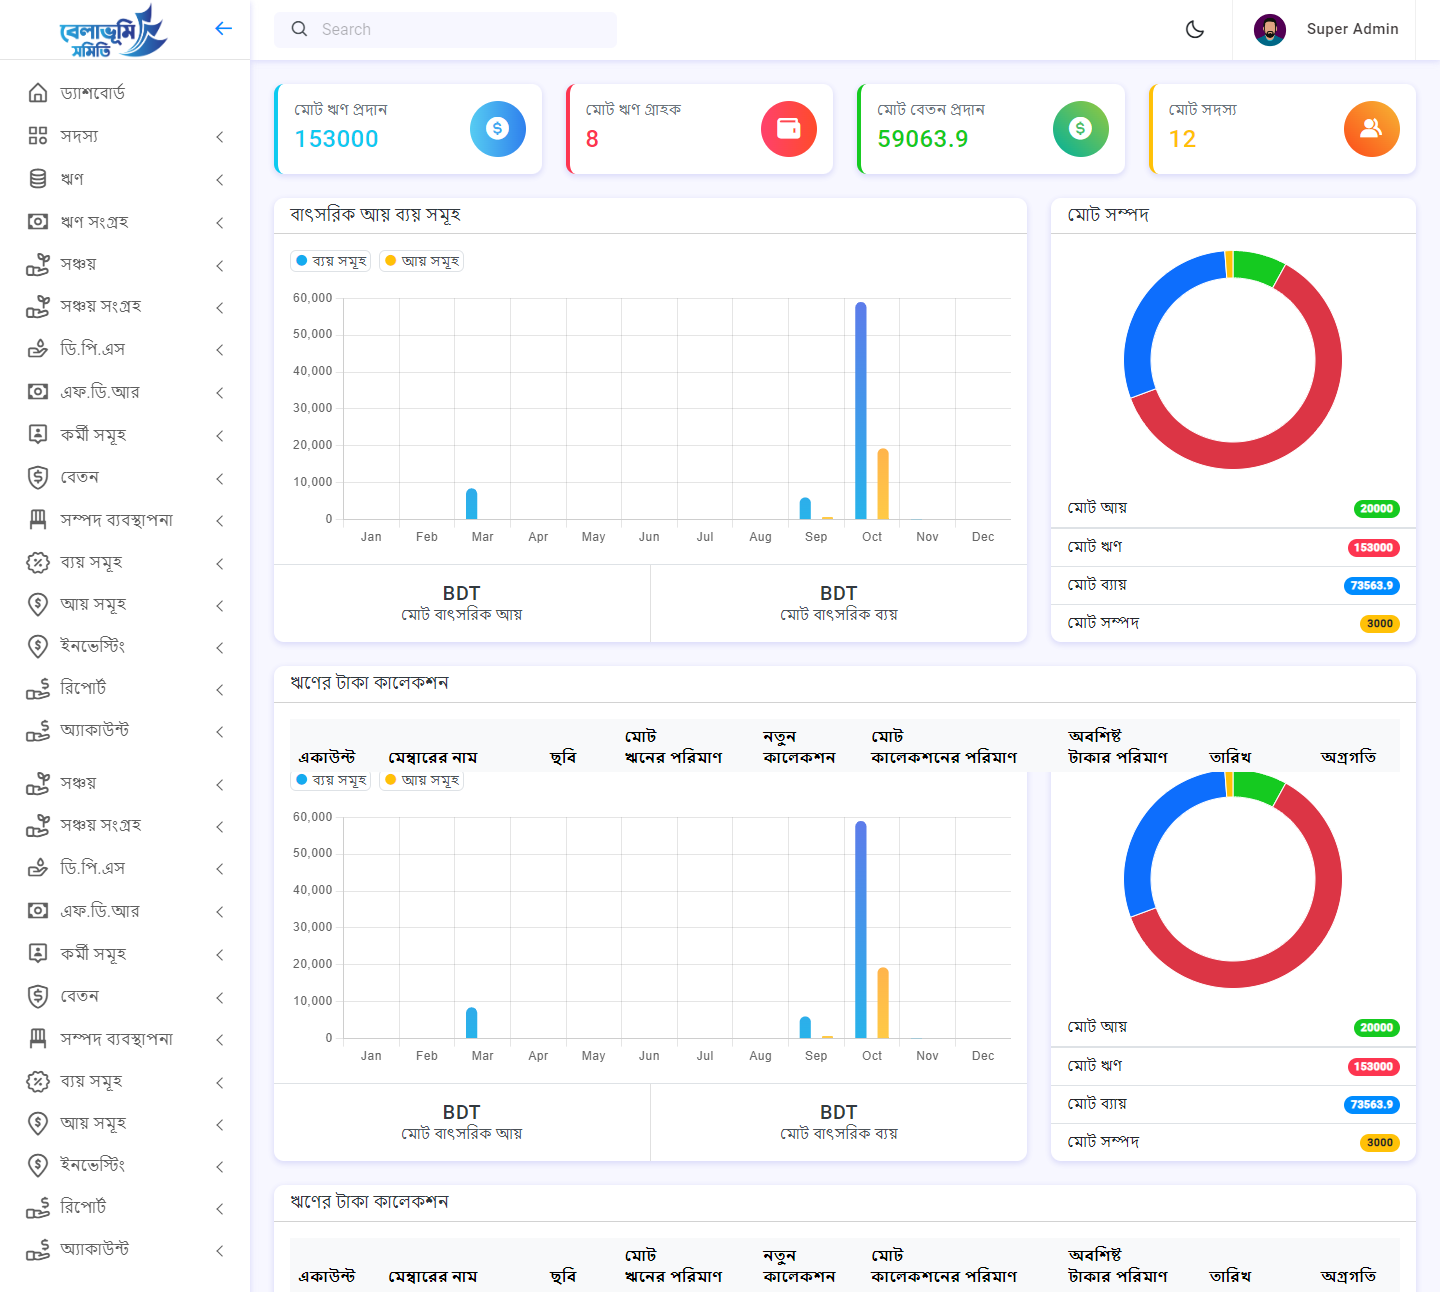Click the ড্যাশবোর্ড home icon

[x=38, y=93]
